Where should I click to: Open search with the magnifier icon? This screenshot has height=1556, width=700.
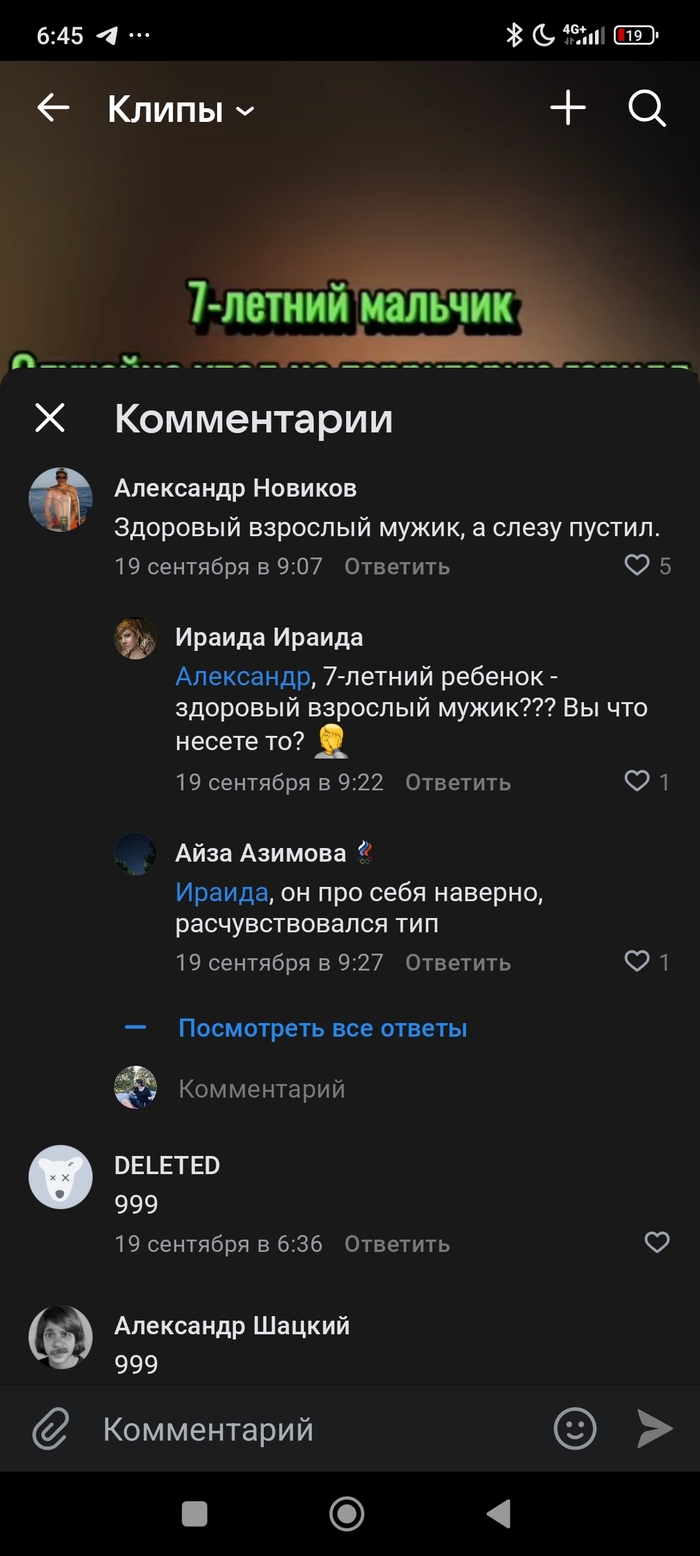[647, 108]
